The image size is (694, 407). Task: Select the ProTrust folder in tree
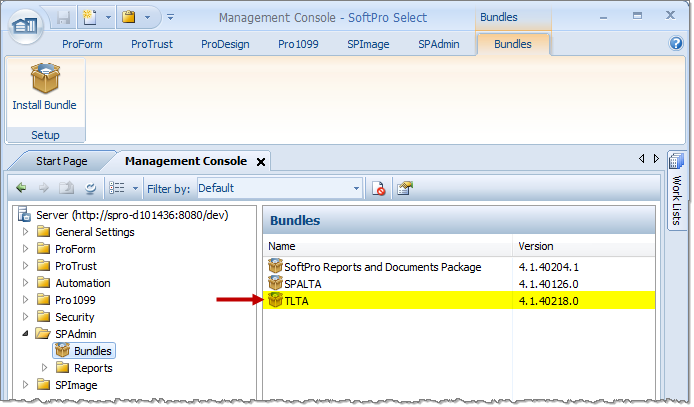(x=76, y=266)
